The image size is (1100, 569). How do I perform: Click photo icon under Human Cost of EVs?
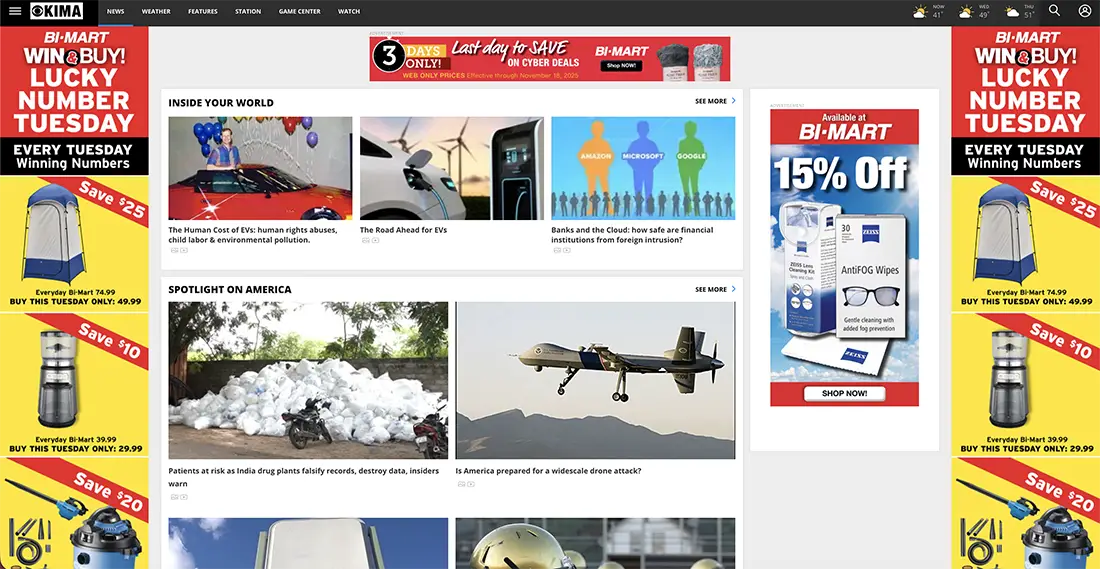tap(175, 250)
